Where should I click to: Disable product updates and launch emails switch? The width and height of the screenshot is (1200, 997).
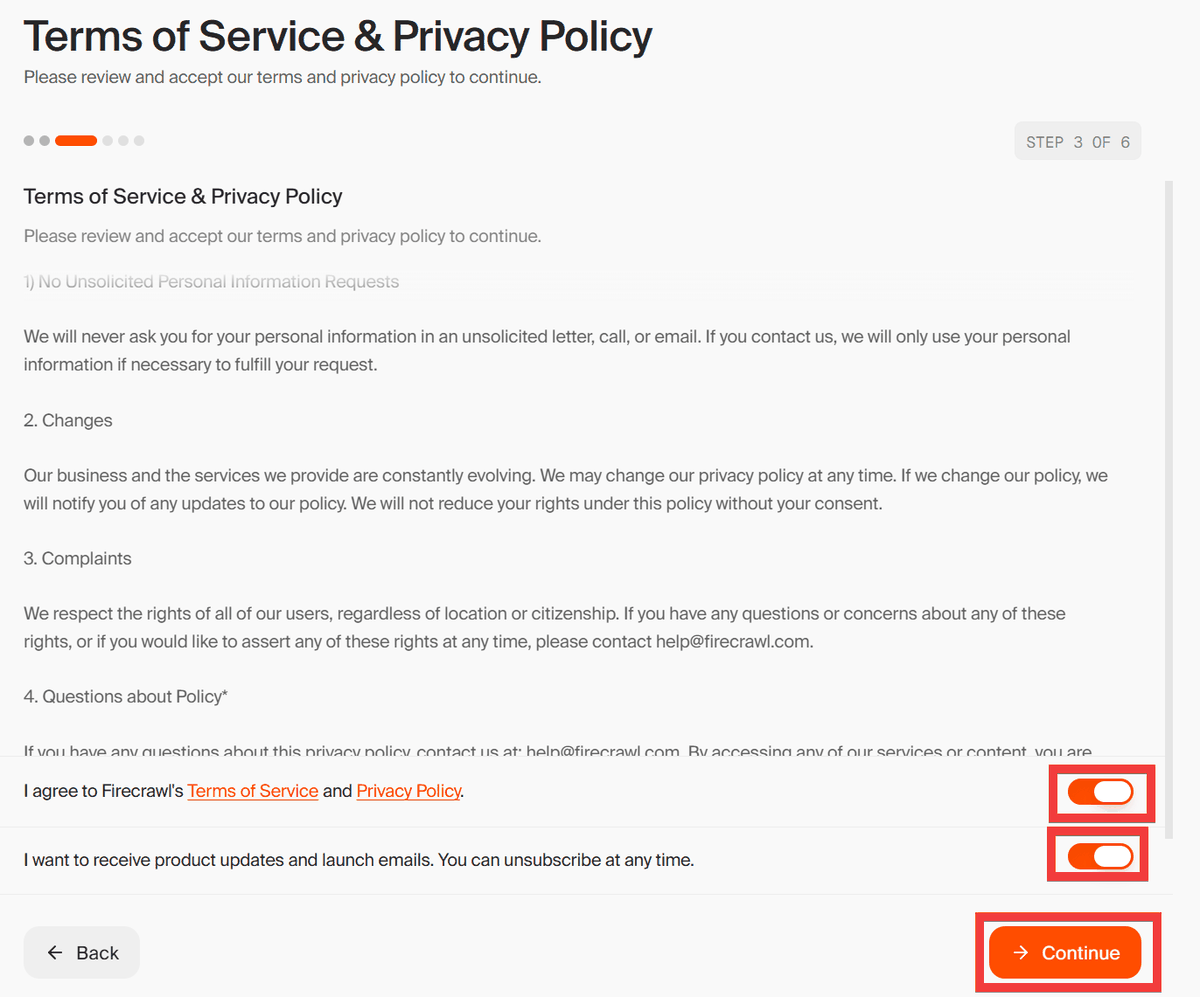click(x=1100, y=856)
